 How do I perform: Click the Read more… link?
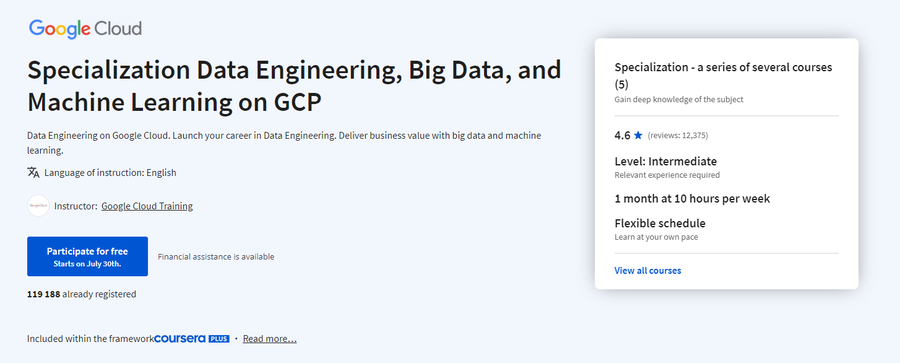pos(270,339)
